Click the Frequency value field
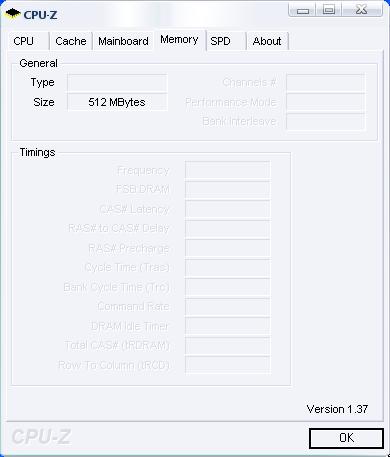The image size is (390, 457). coord(227,170)
